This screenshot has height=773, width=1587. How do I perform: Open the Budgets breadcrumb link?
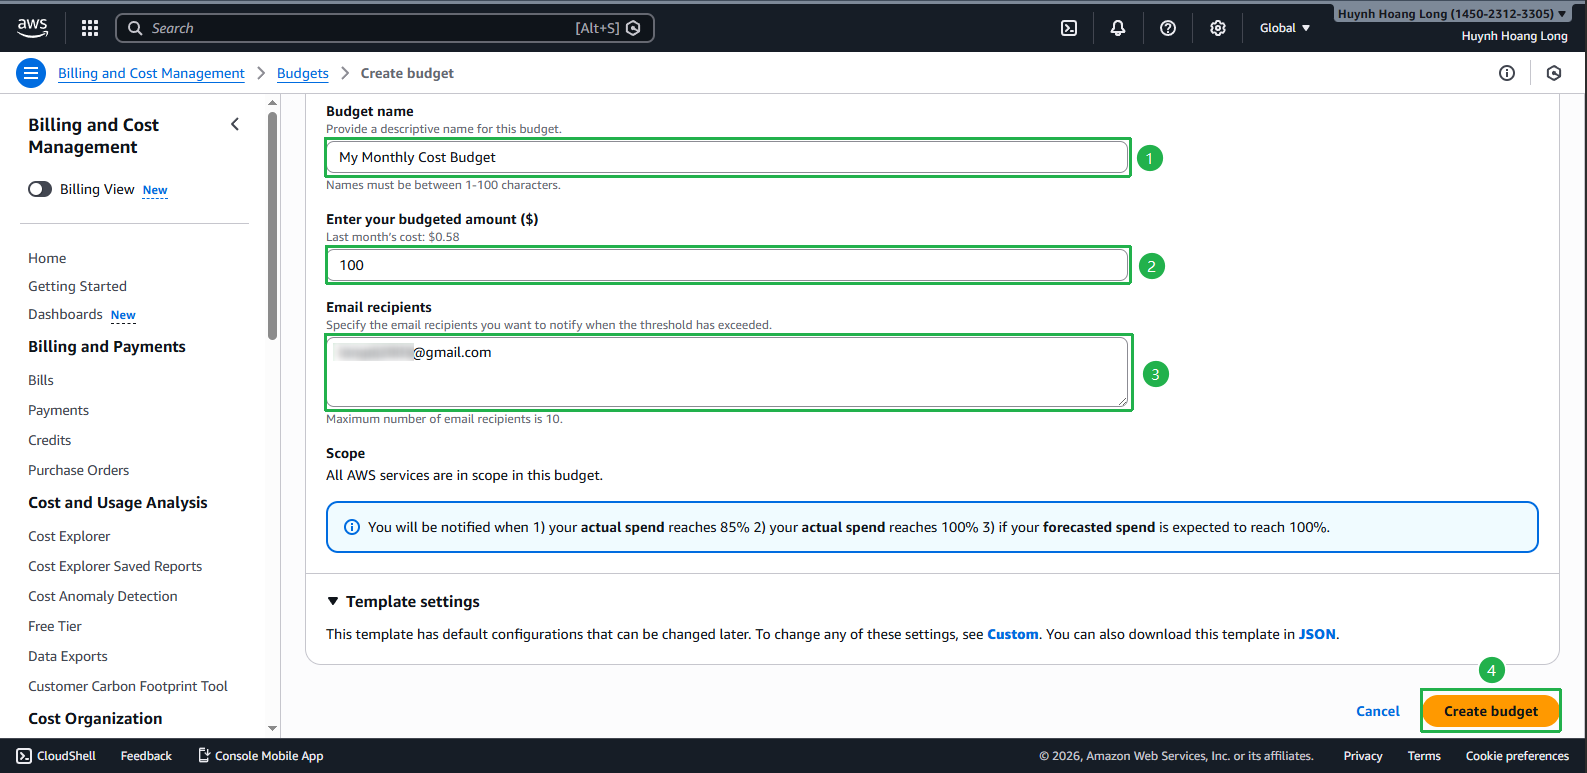tap(302, 73)
